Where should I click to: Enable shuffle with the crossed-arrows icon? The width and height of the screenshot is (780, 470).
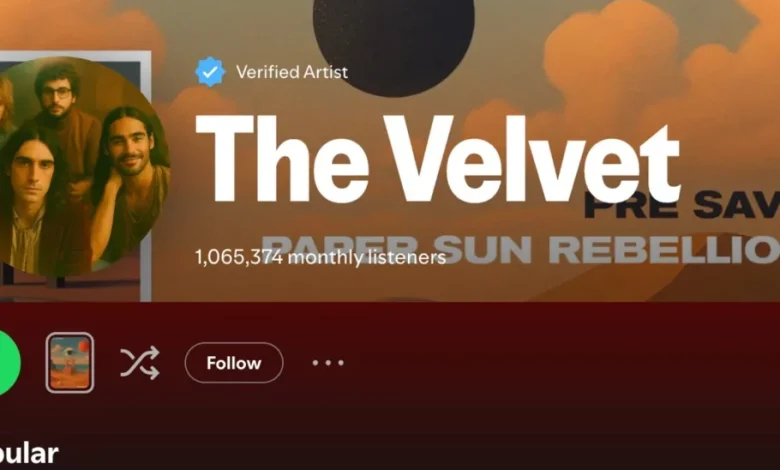tap(140, 363)
